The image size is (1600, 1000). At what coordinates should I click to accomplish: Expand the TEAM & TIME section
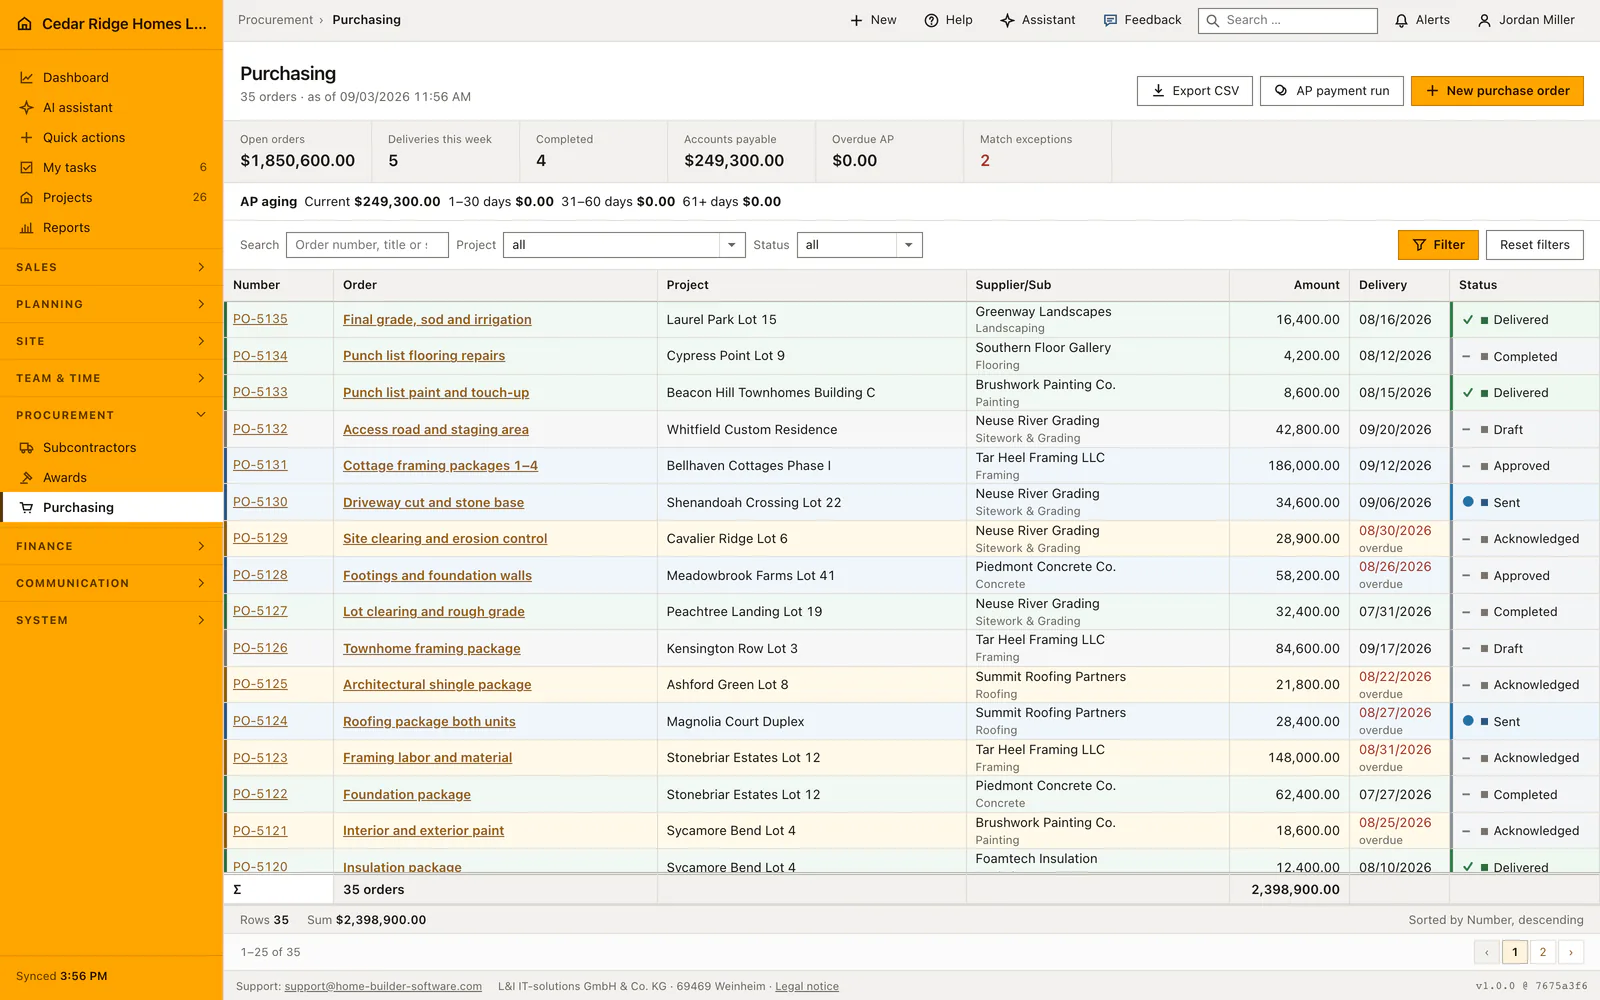tap(111, 378)
